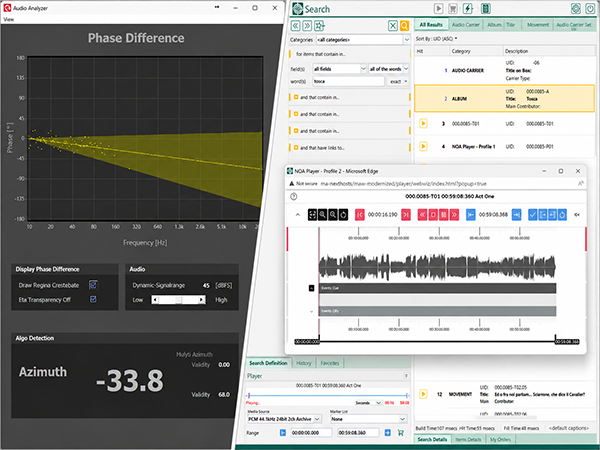The width and height of the screenshot is (600, 450).
Task: Click the clipboard list icon in Search header
Action: [x=486, y=8]
